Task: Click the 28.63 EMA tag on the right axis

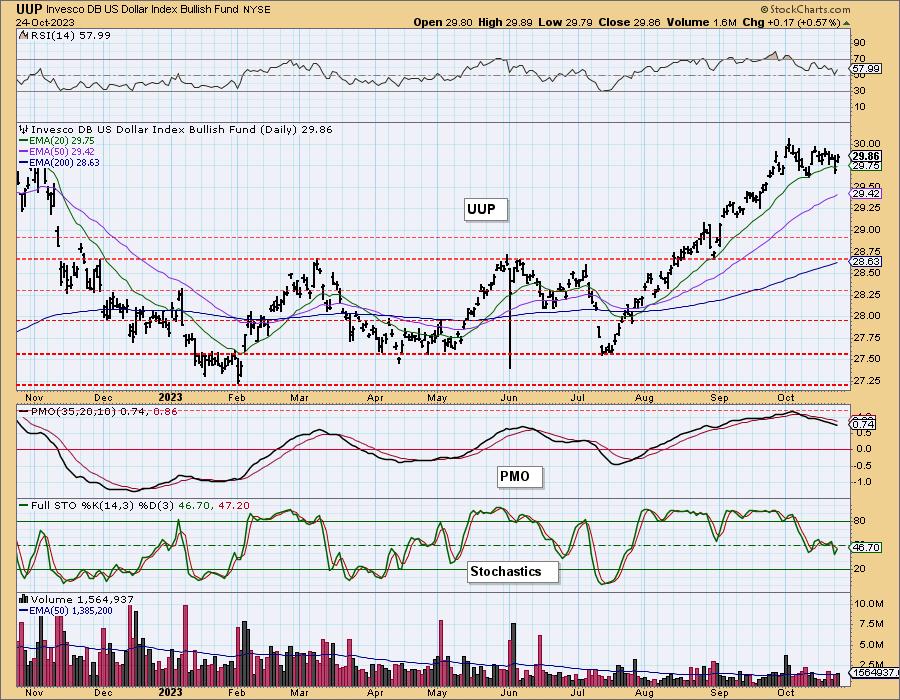Action: pyautogui.click(x=866, y=261)
